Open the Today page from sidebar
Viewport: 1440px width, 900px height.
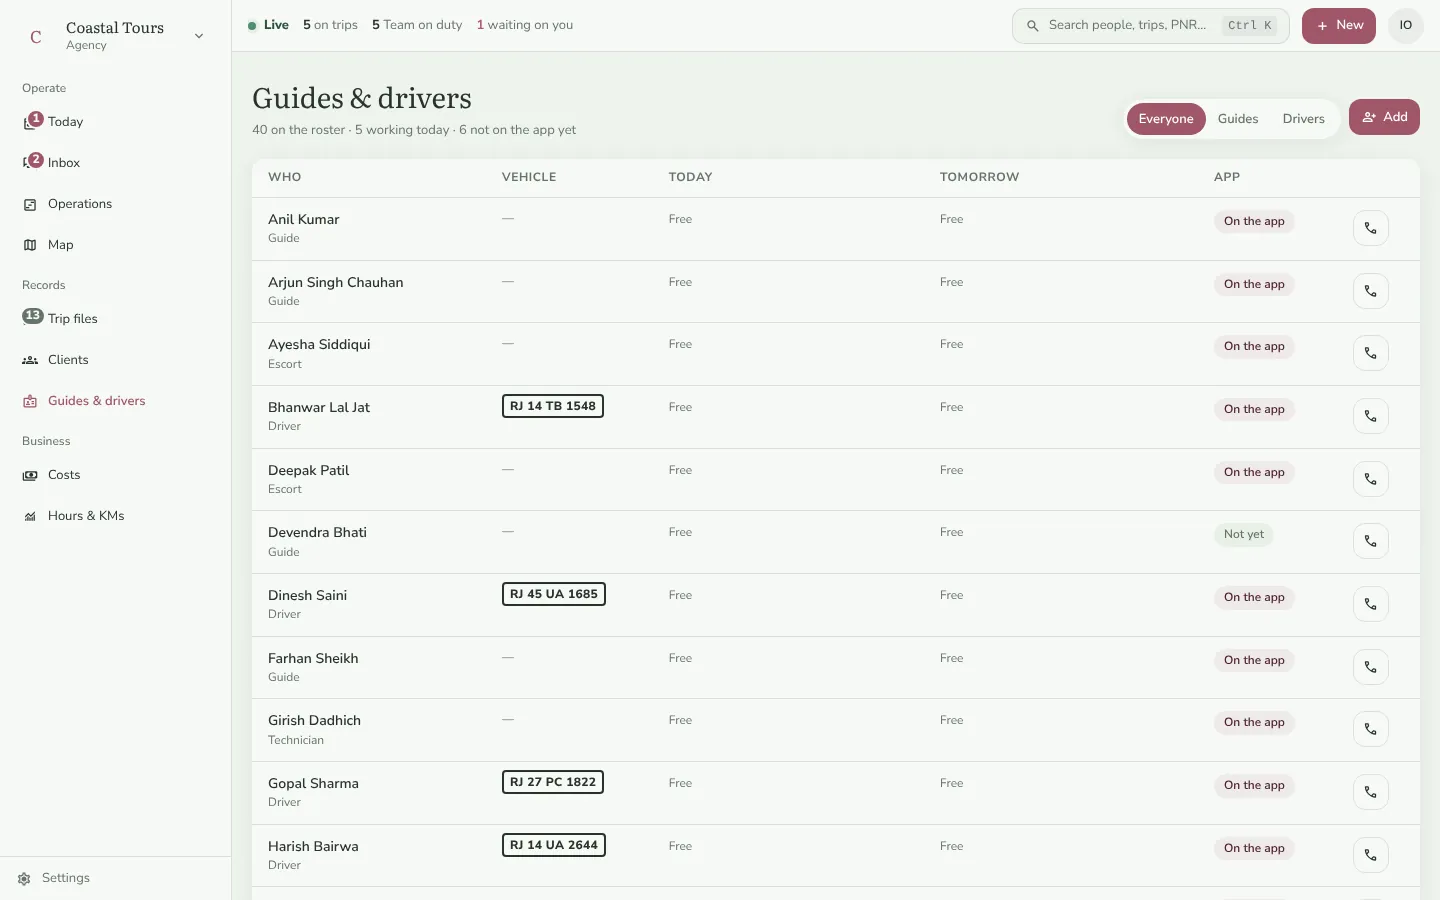(115, 122)
